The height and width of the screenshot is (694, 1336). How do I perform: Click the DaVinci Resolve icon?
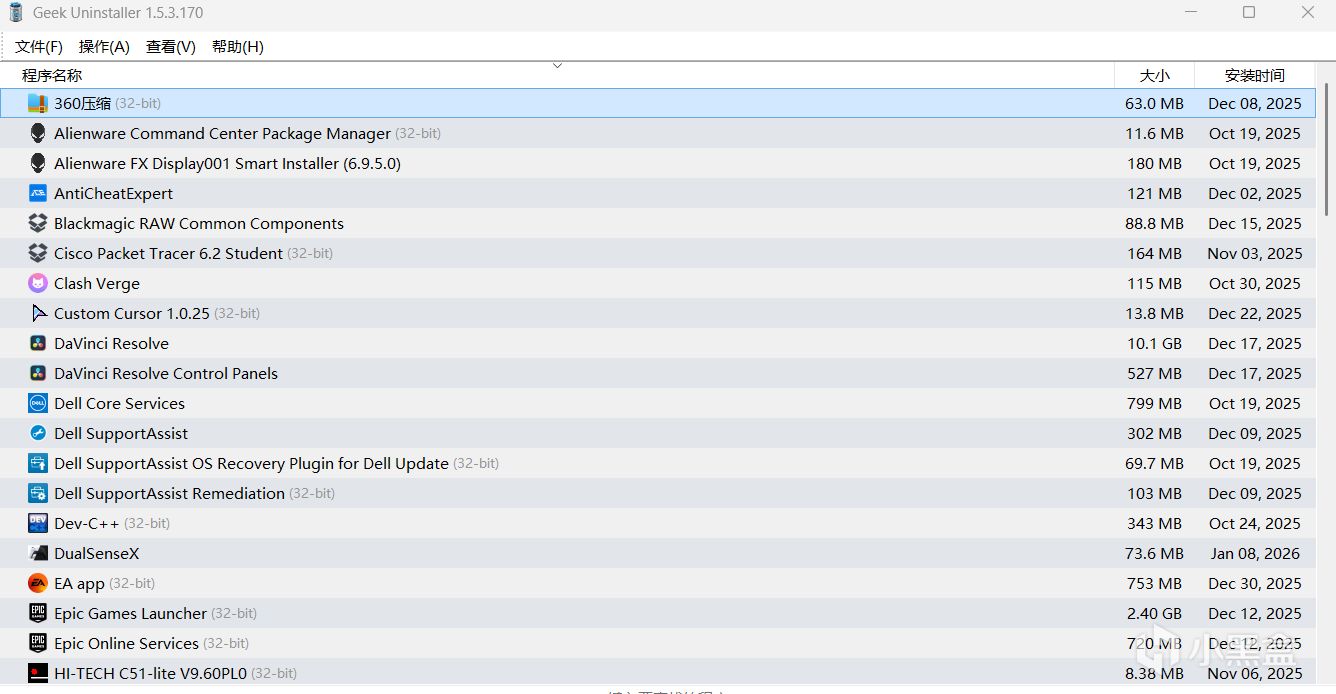(38, 343)
